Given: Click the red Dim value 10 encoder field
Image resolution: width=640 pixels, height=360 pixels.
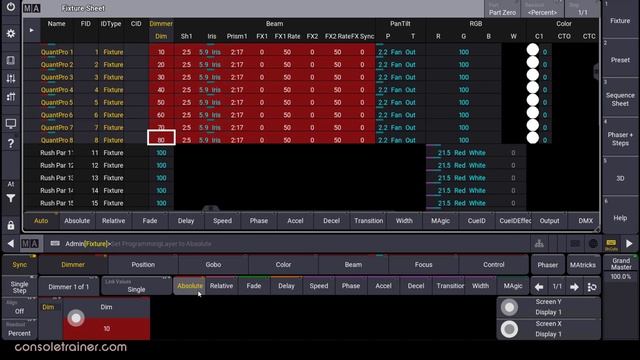Looking at the screenshot, I should (107, 329).
